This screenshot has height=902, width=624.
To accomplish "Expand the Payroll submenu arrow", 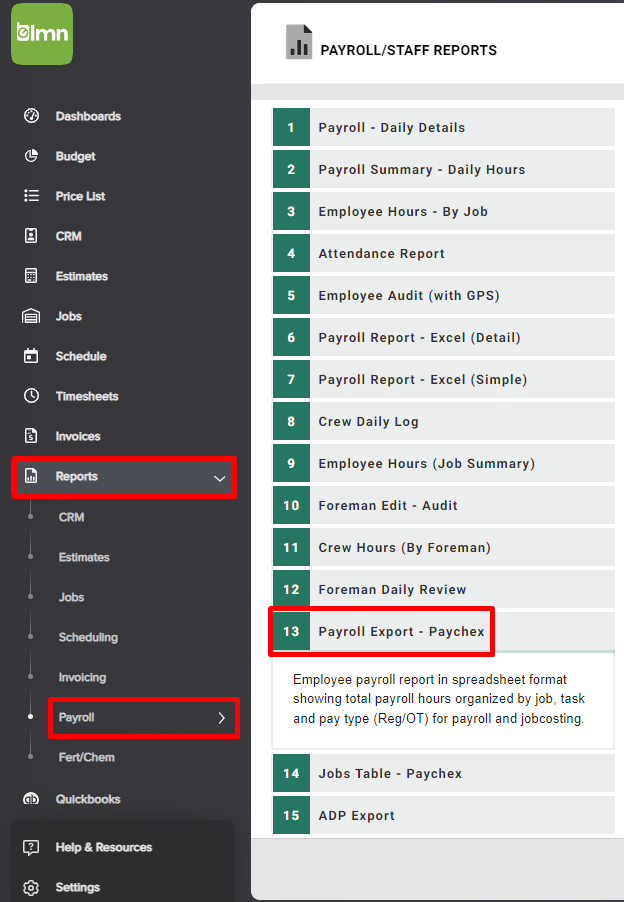I will click(x=221, y=718).
